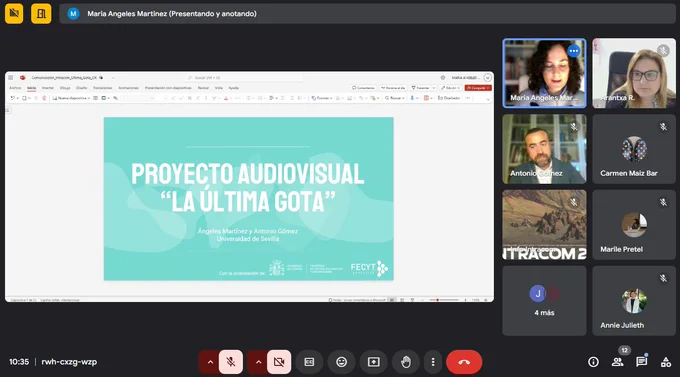The width and height of the screenshot is (680, 377).
Task: Click the yellow camera-off notice icon
Action: pyautogui.click(x=14, y=14)
